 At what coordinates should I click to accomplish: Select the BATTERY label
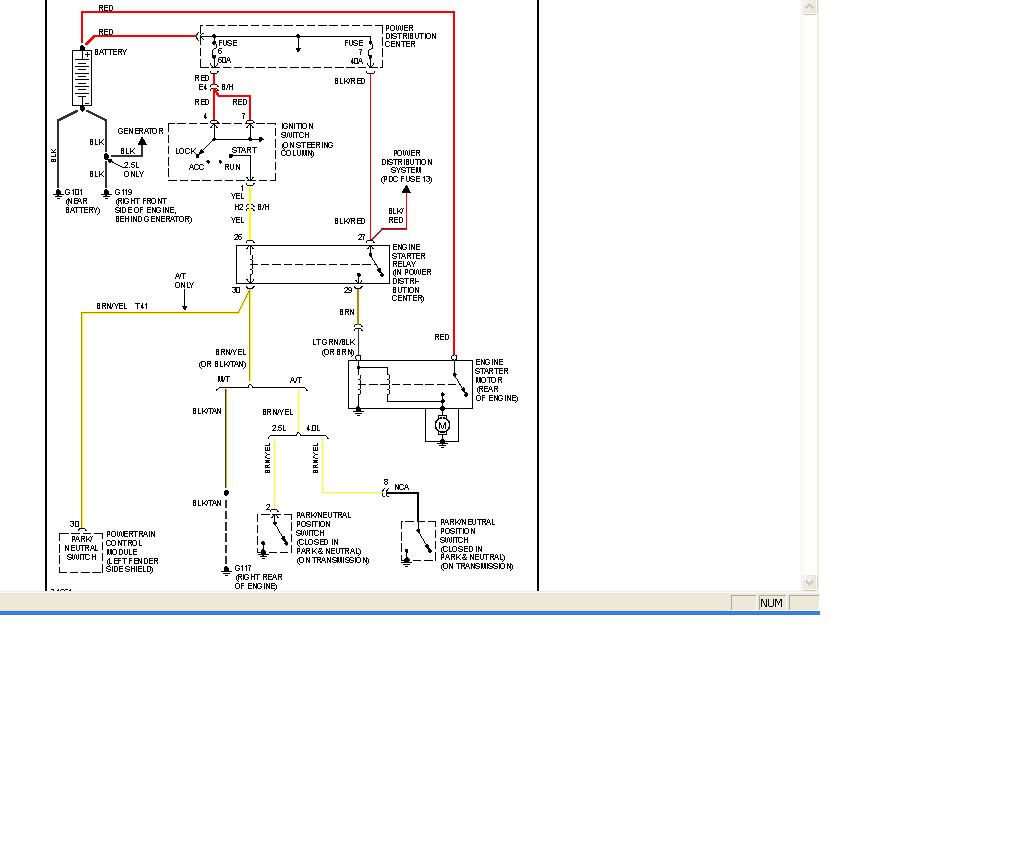(110, 52)
